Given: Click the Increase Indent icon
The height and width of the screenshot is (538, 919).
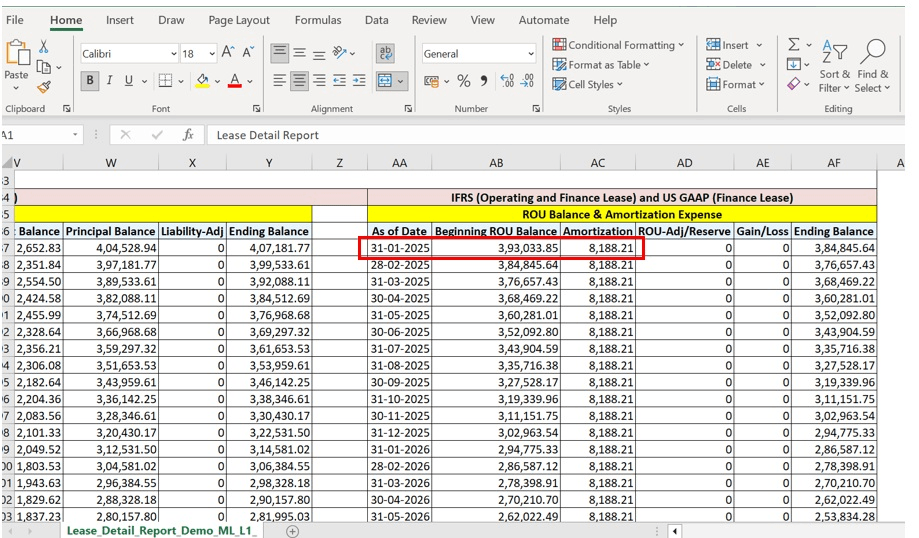Looking at the screenshot, I should [360, 81].
